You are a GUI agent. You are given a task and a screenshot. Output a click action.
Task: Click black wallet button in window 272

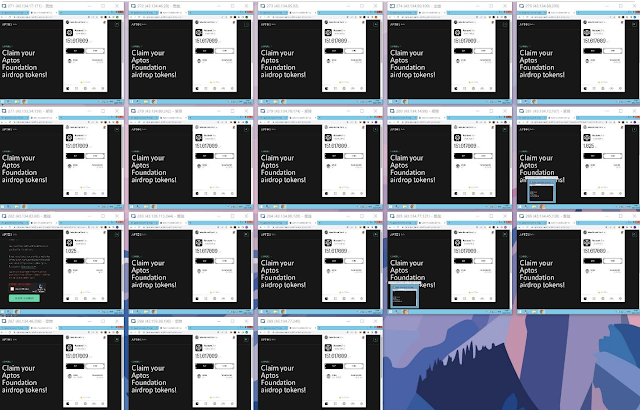tap(204, 51)
